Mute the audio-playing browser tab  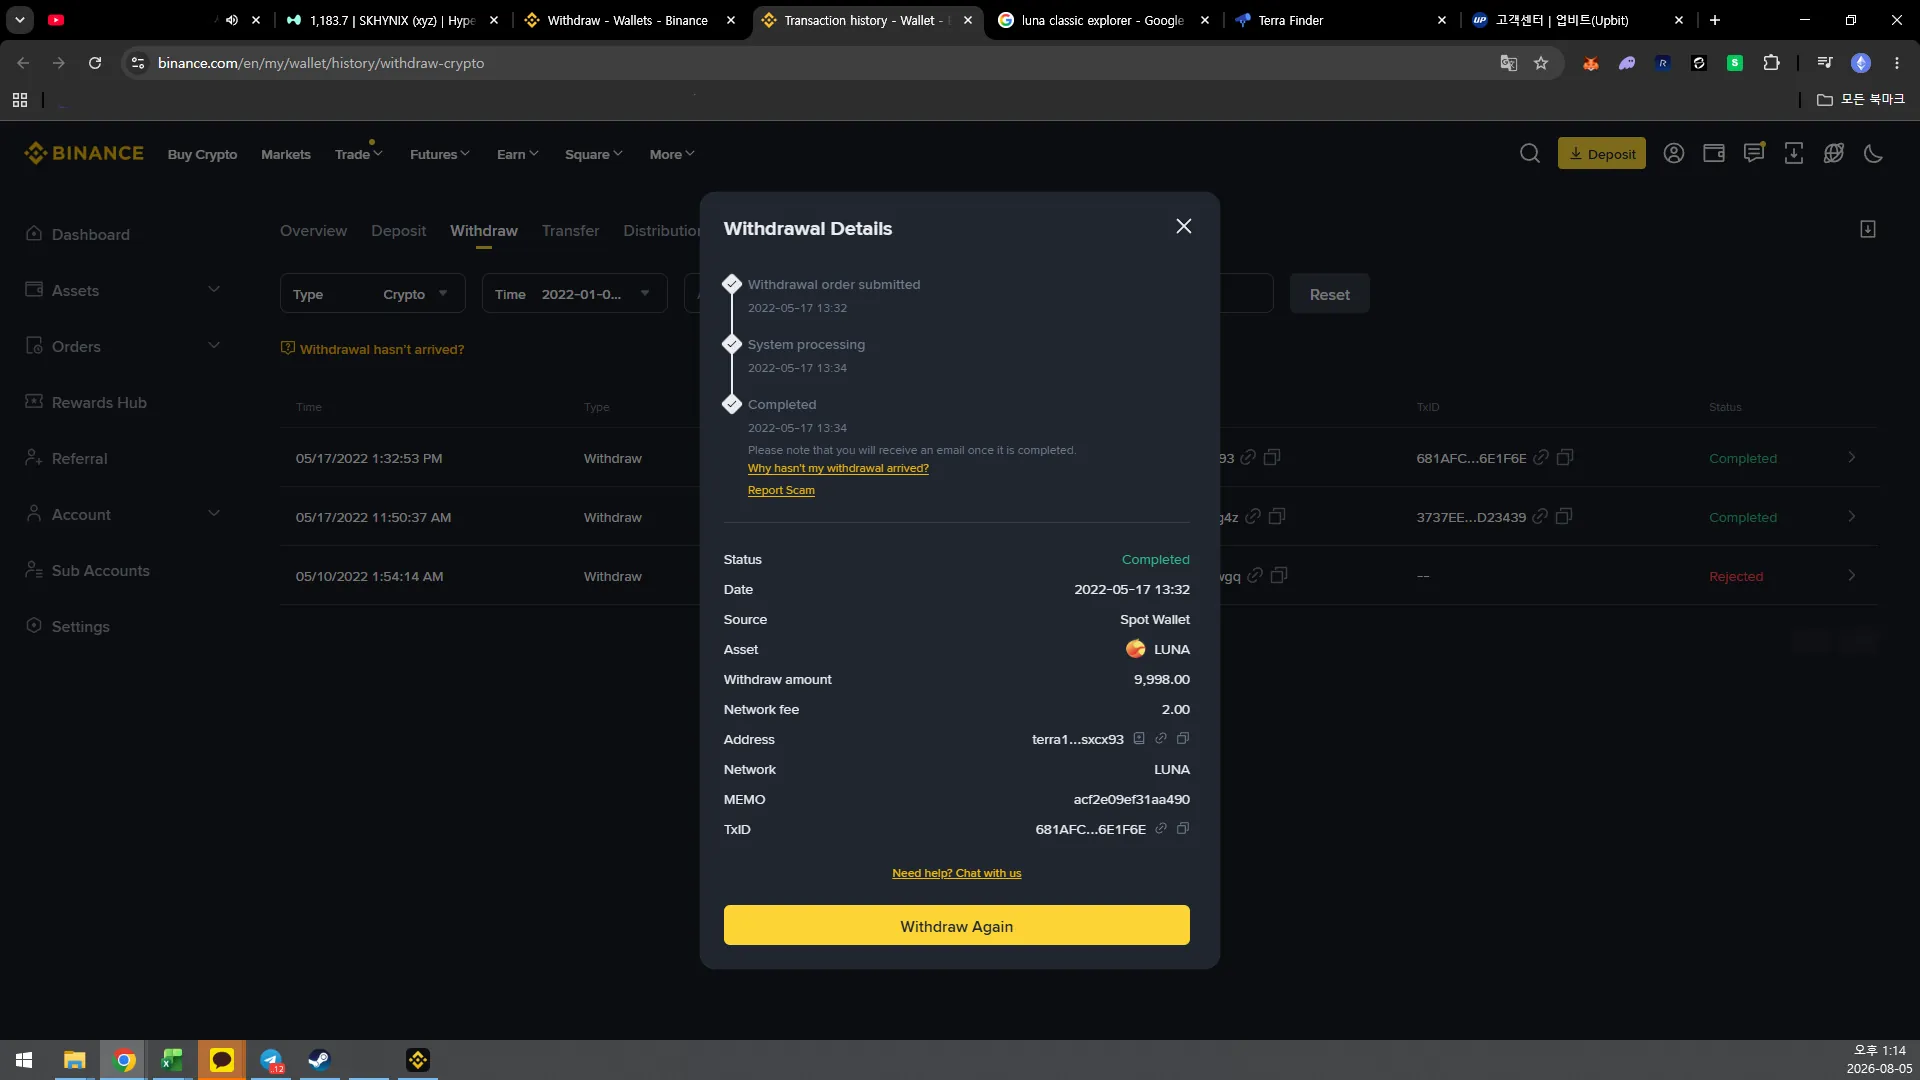click(232, 20)
